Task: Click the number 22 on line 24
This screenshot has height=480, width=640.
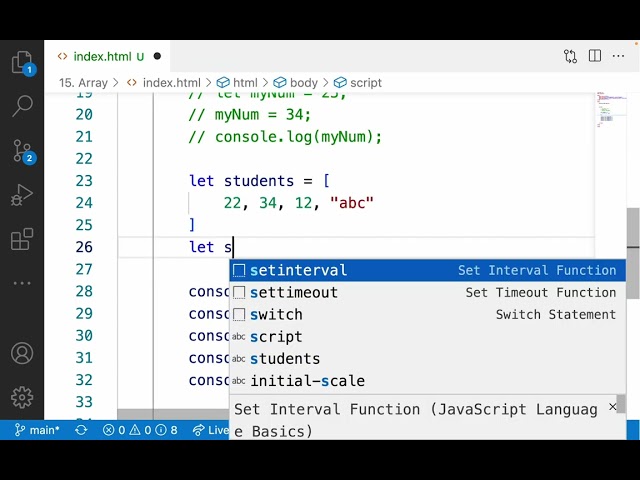Action: [232, 202]
